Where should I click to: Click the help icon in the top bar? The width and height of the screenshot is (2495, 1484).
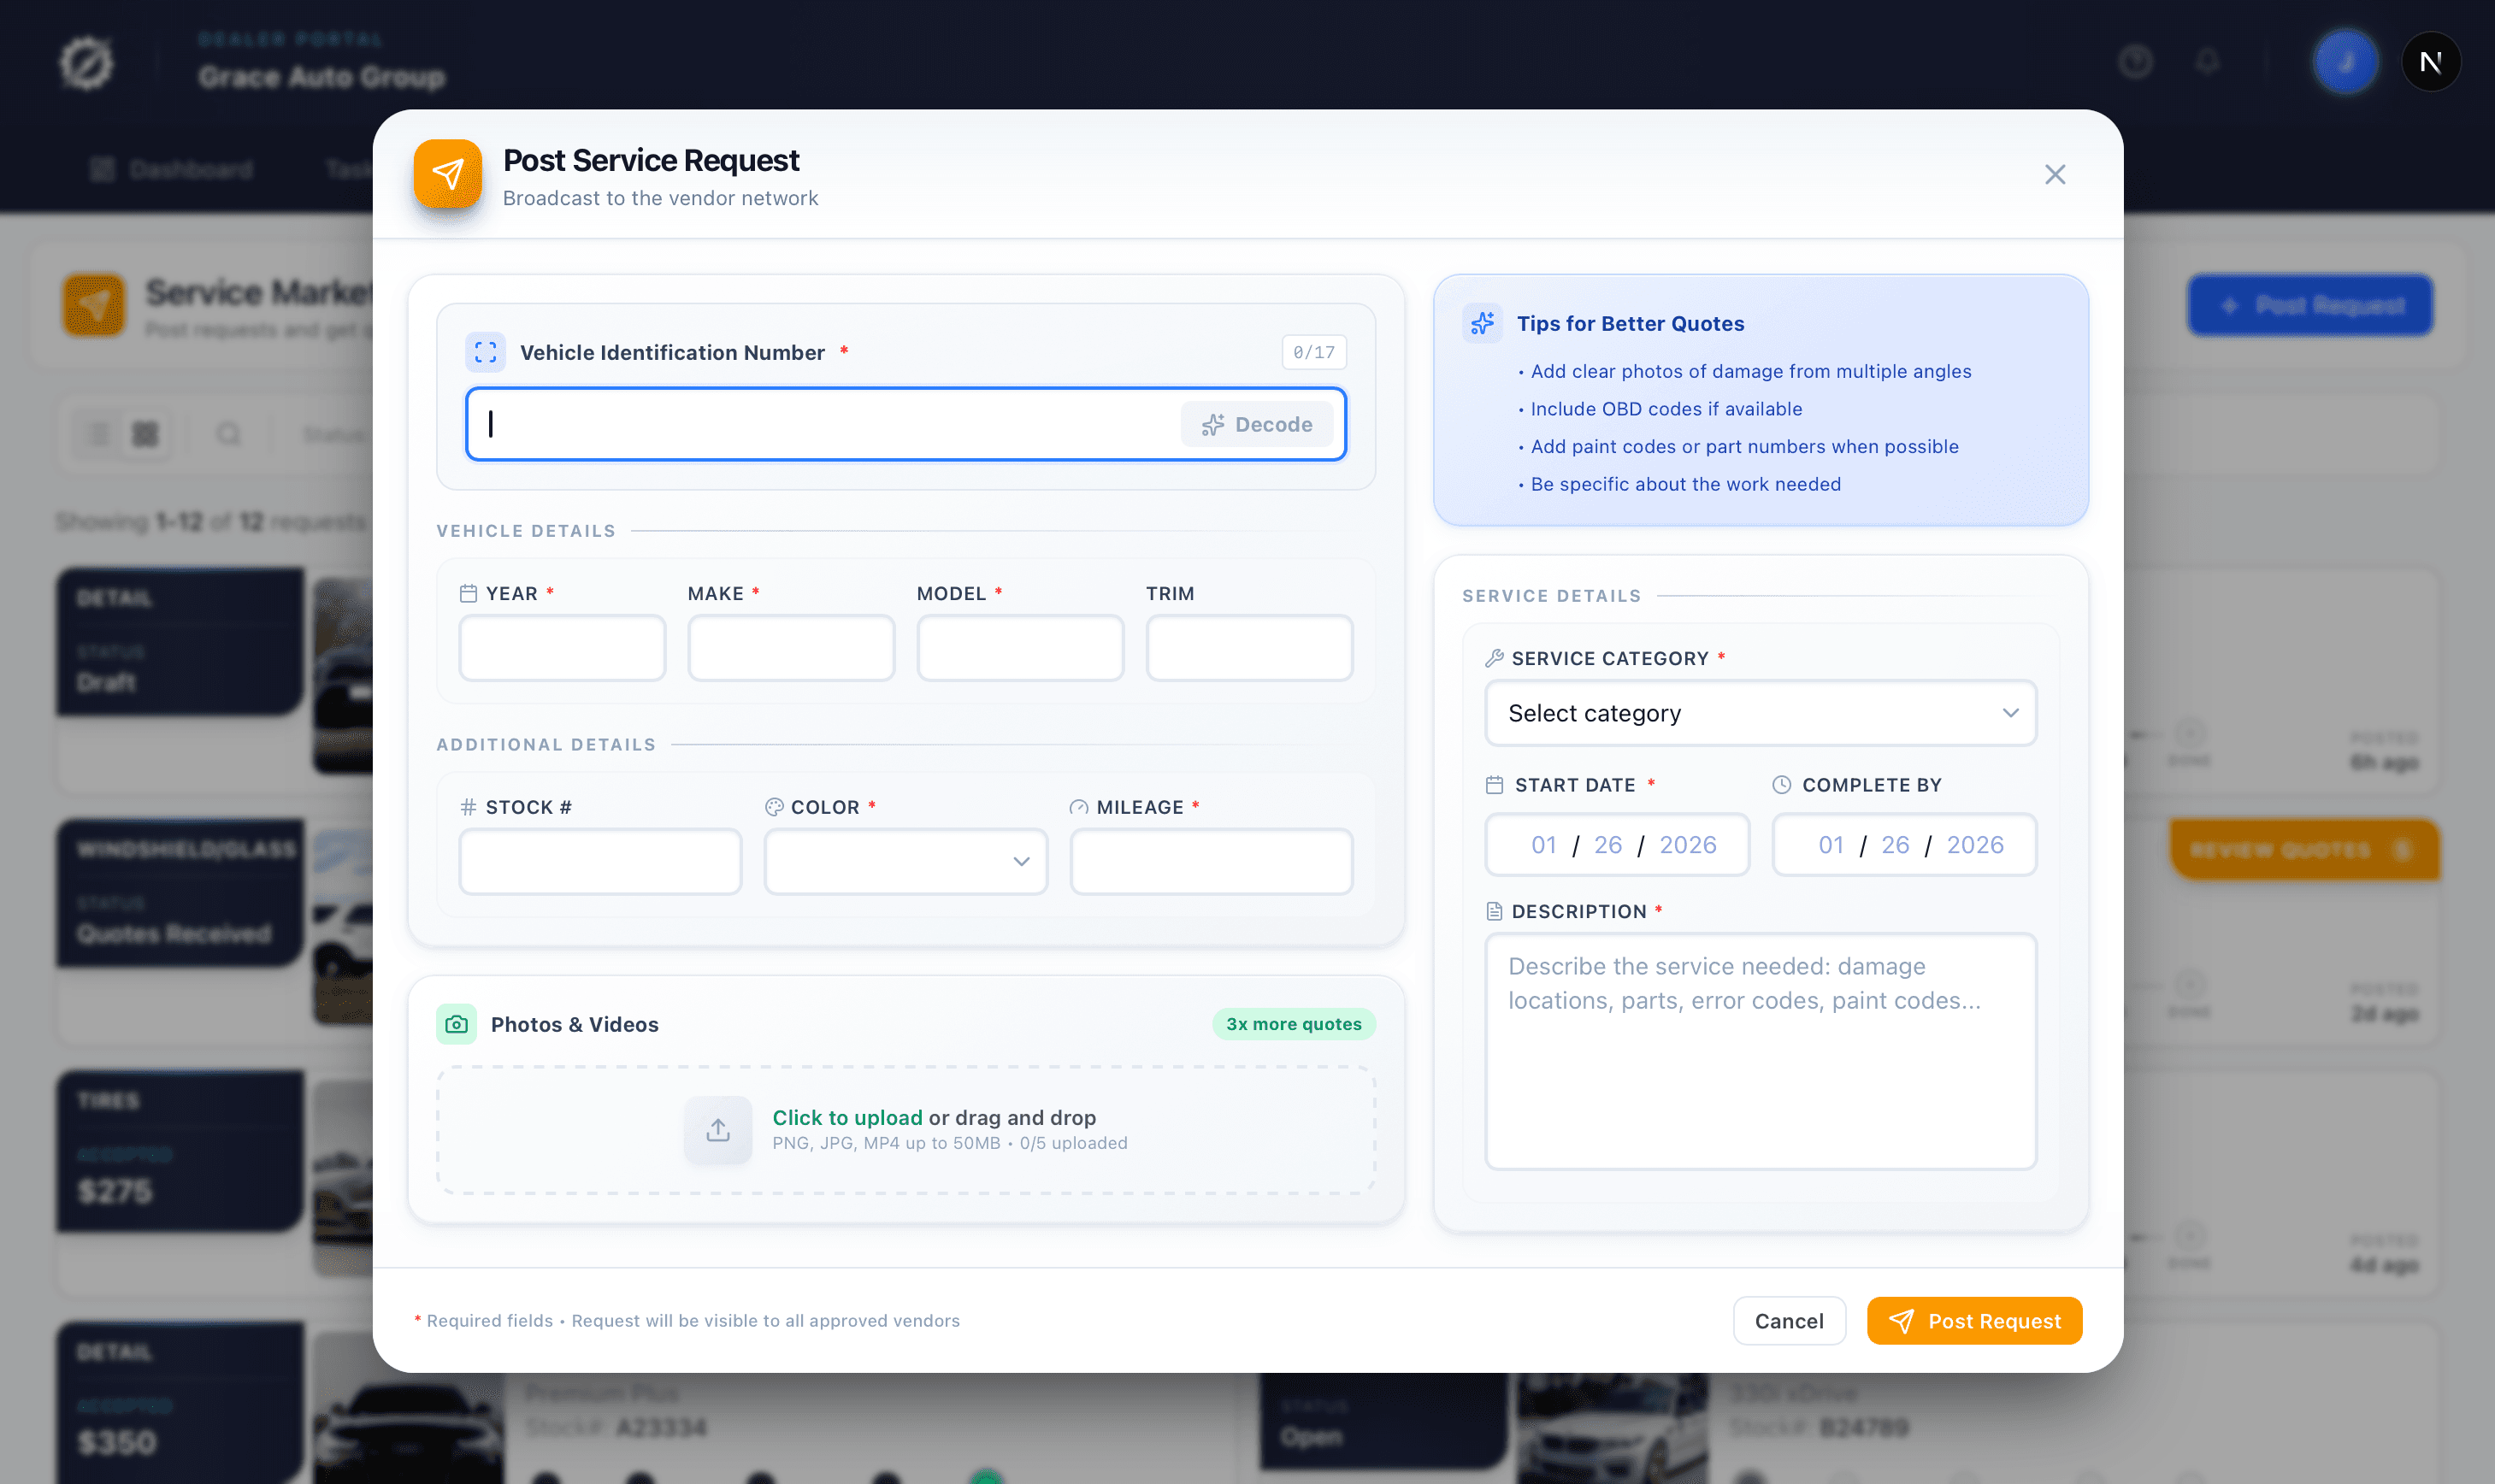coord(2135,62)
